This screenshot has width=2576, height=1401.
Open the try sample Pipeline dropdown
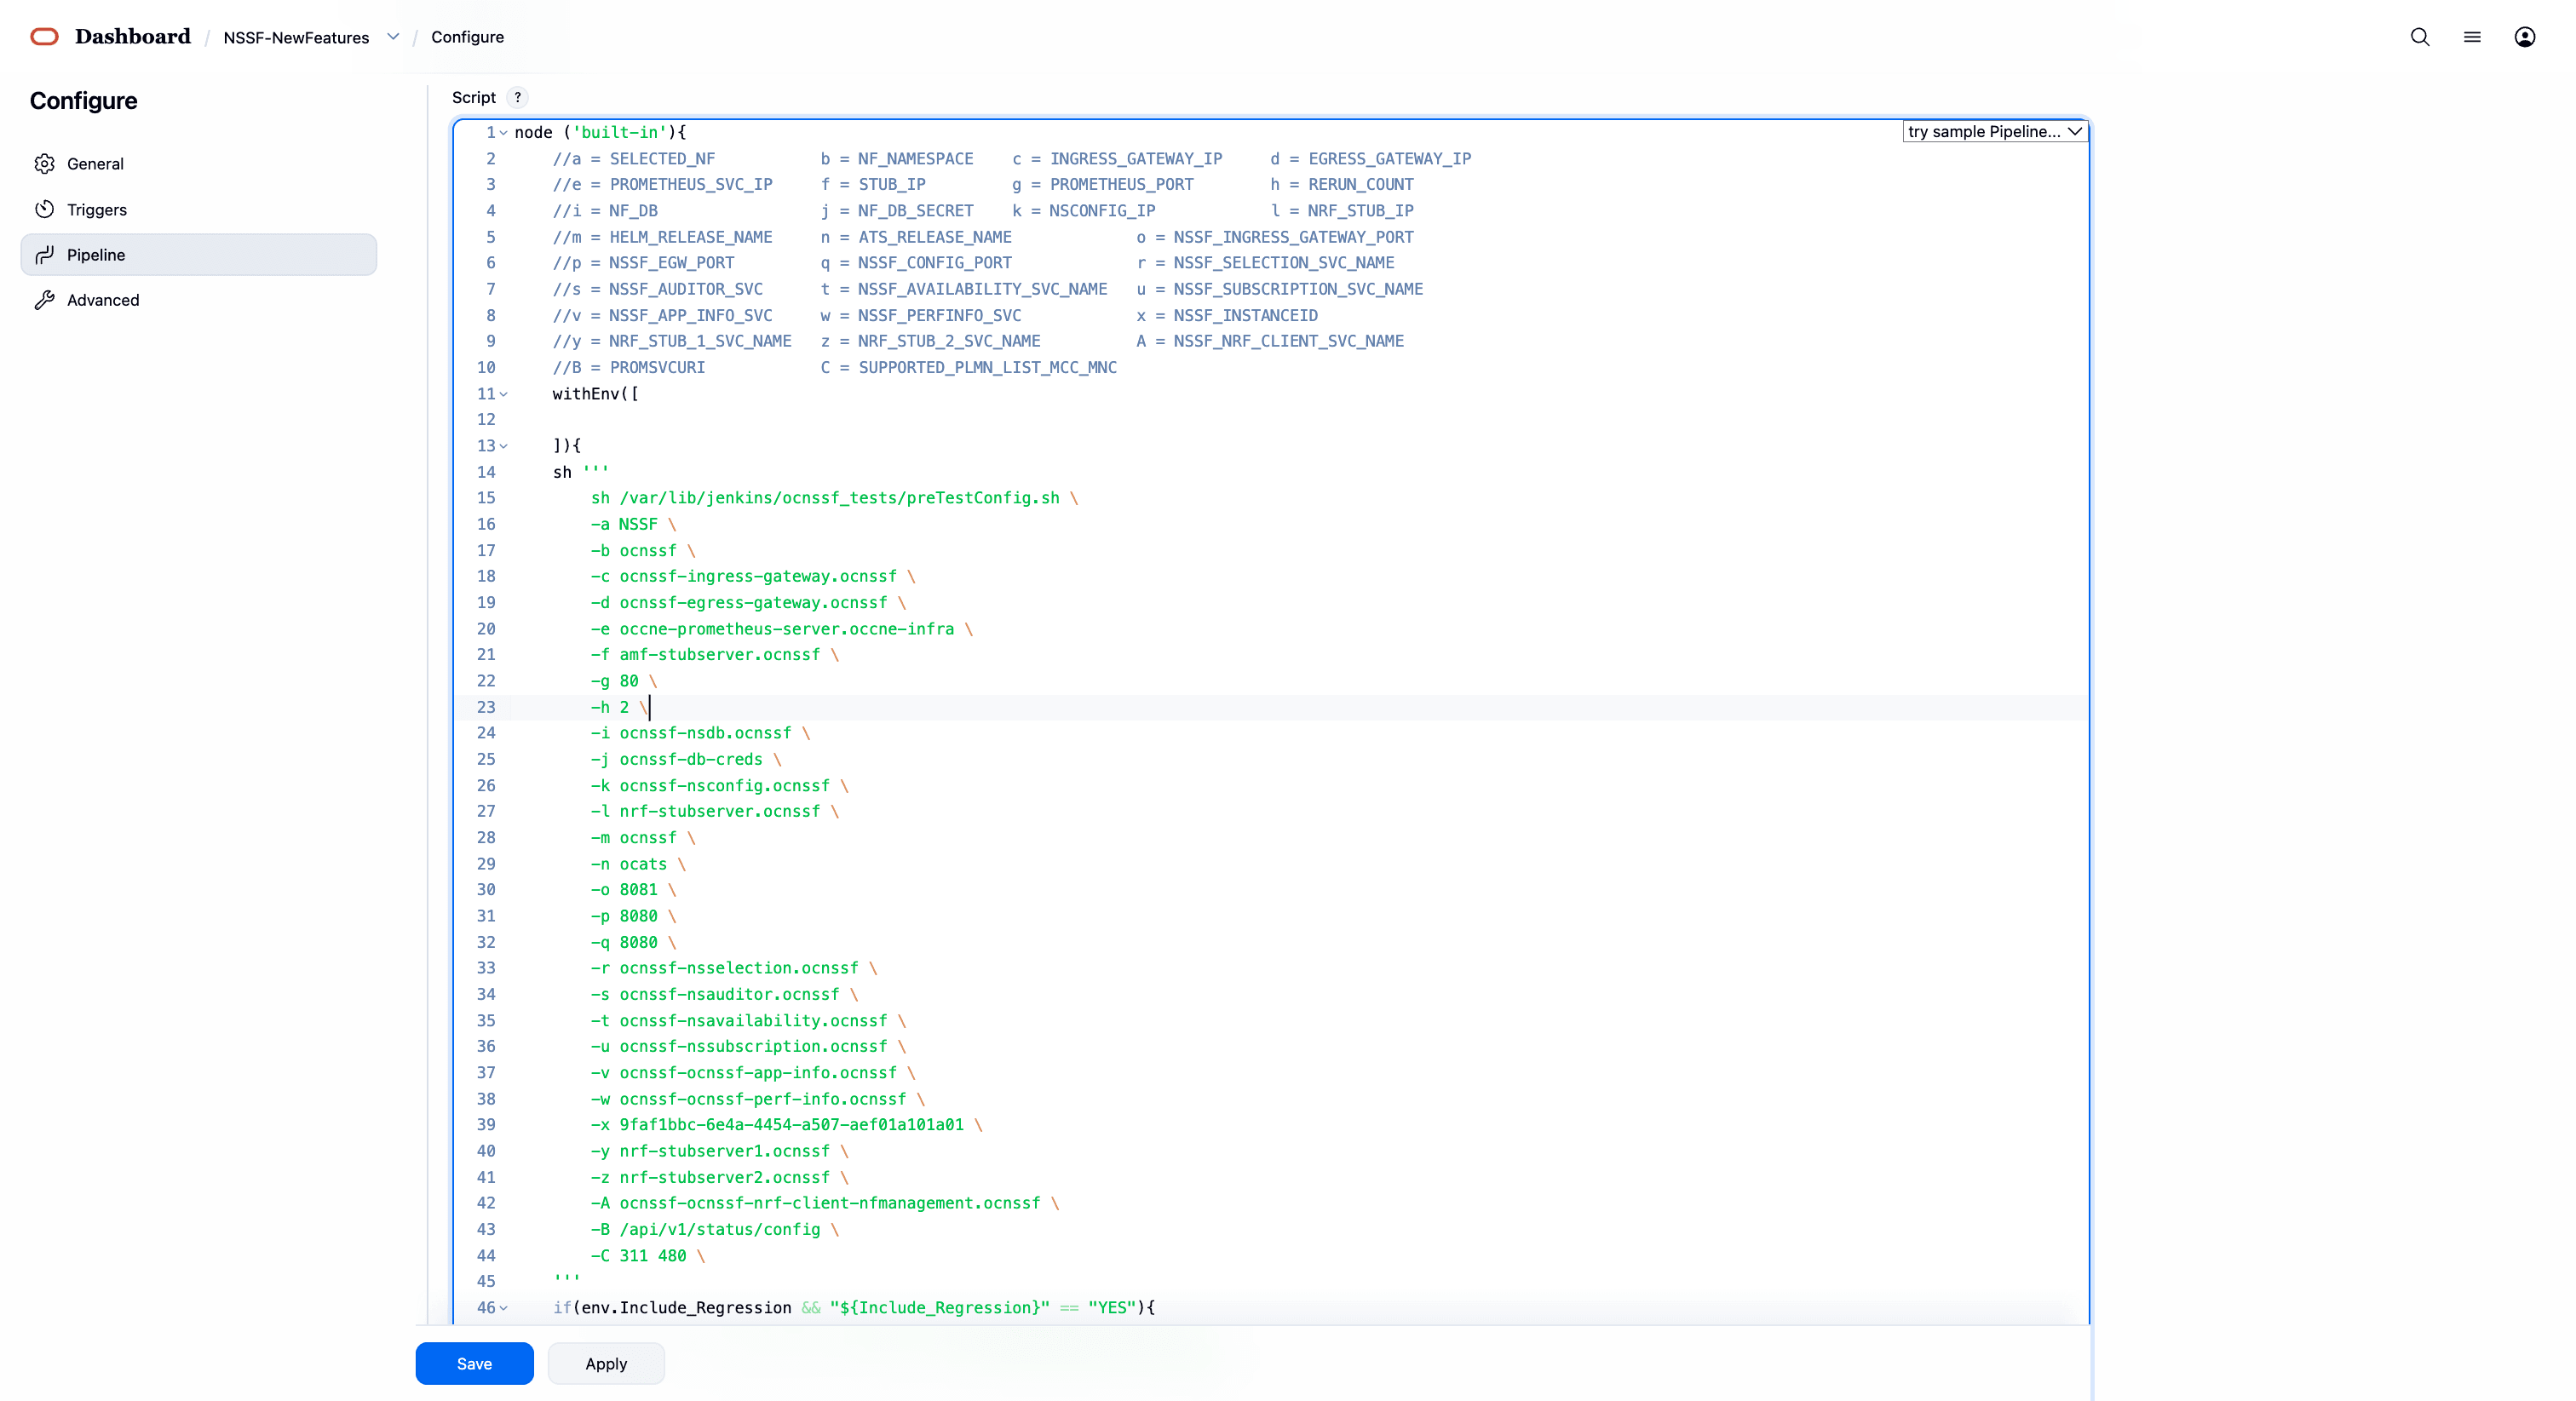tap(1994, 131)
